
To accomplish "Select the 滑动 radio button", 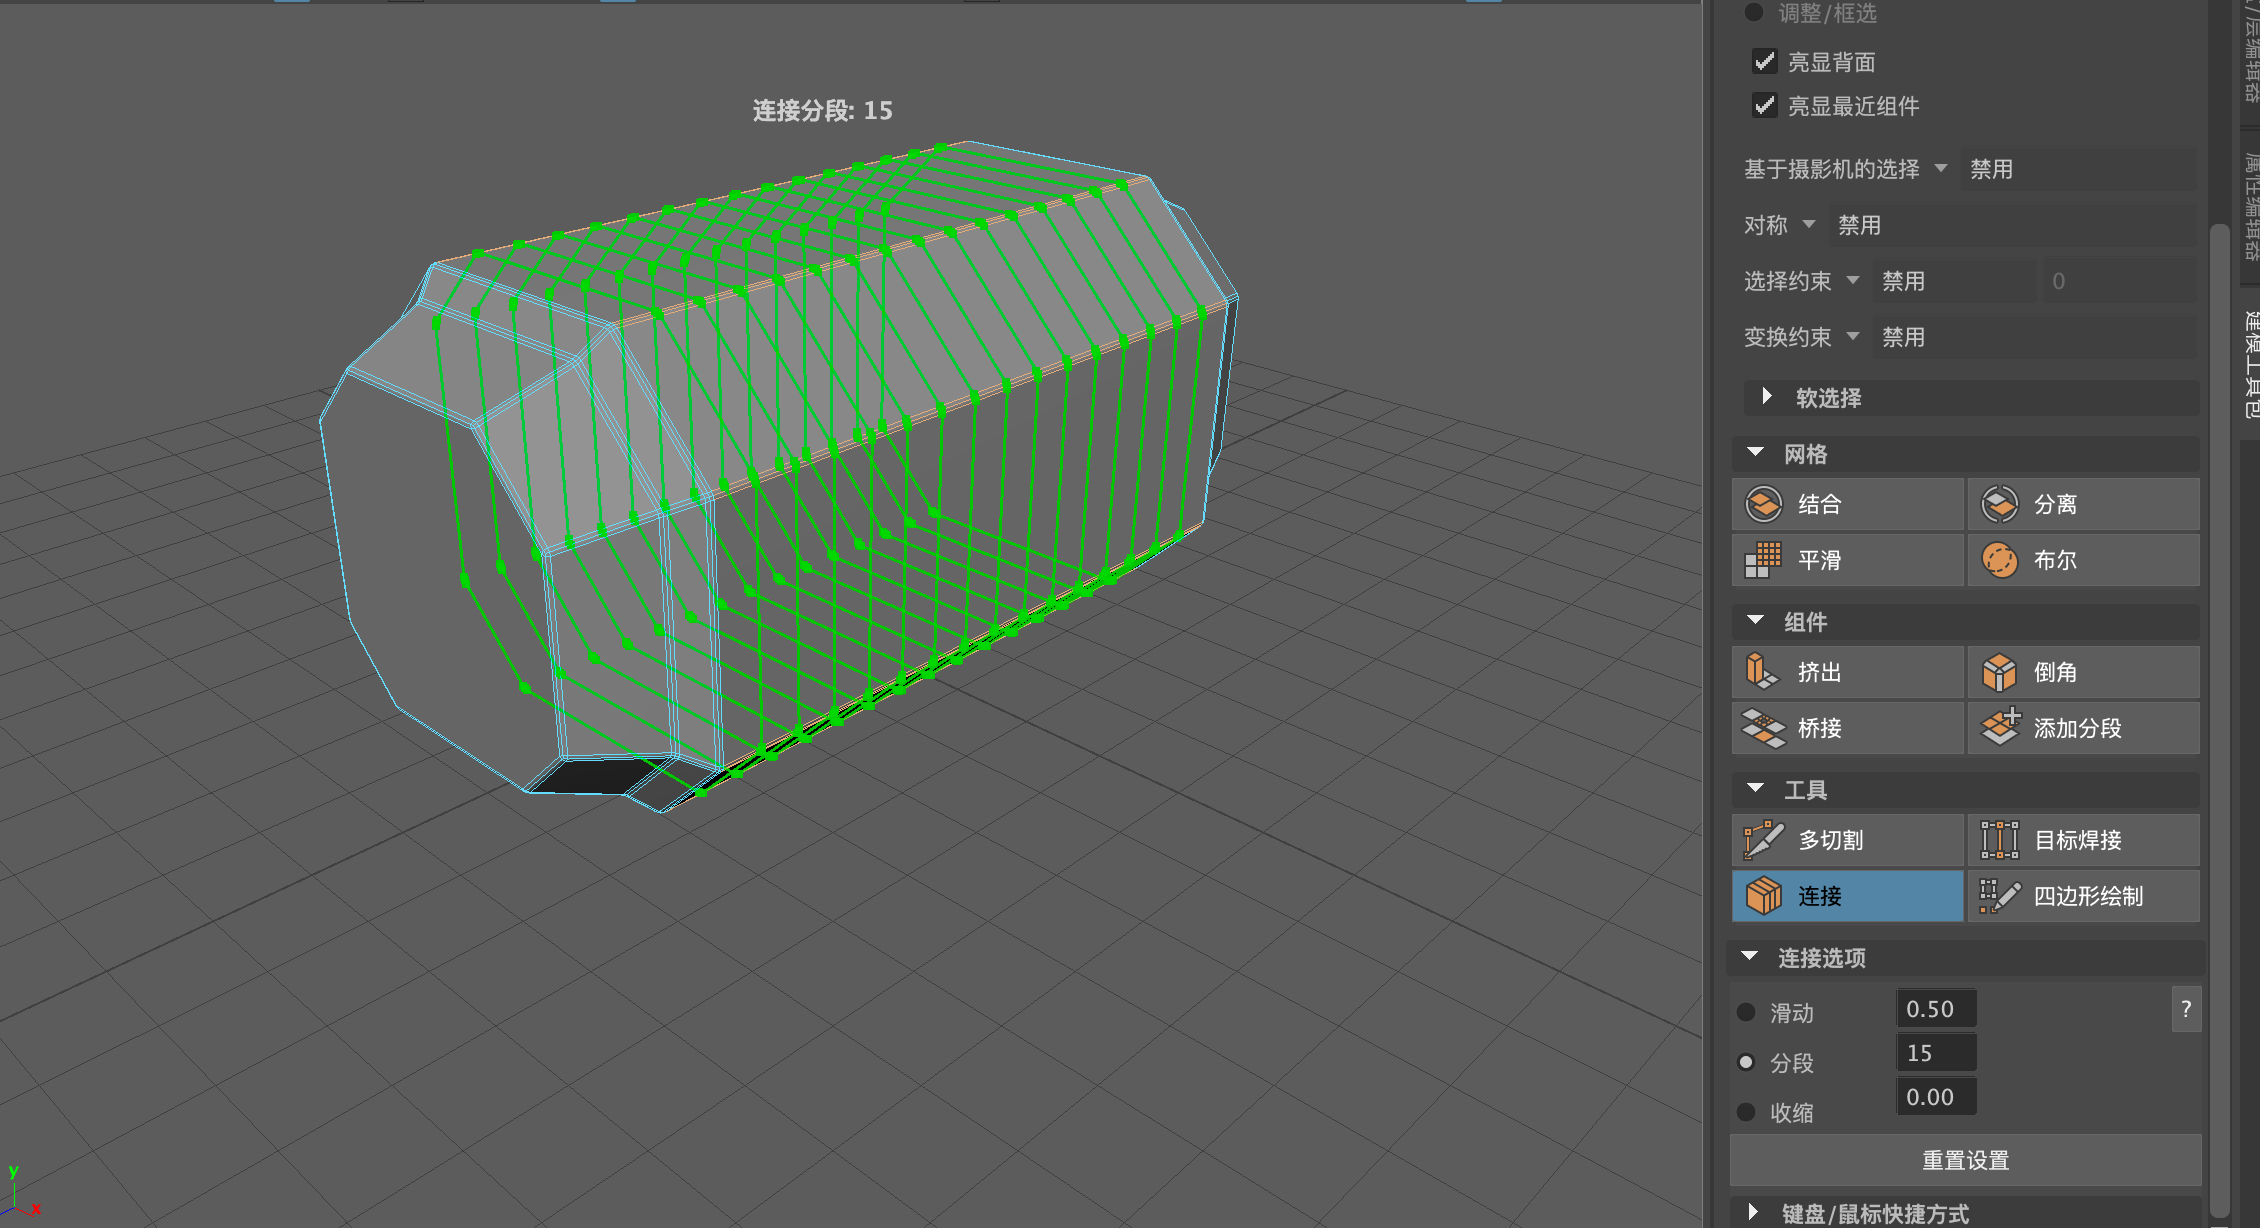I will 1747,1012.
